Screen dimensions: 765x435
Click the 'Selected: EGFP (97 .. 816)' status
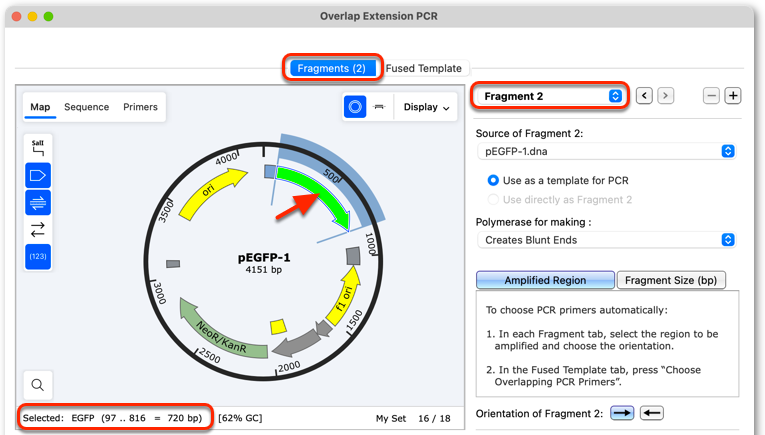[112, 418]
